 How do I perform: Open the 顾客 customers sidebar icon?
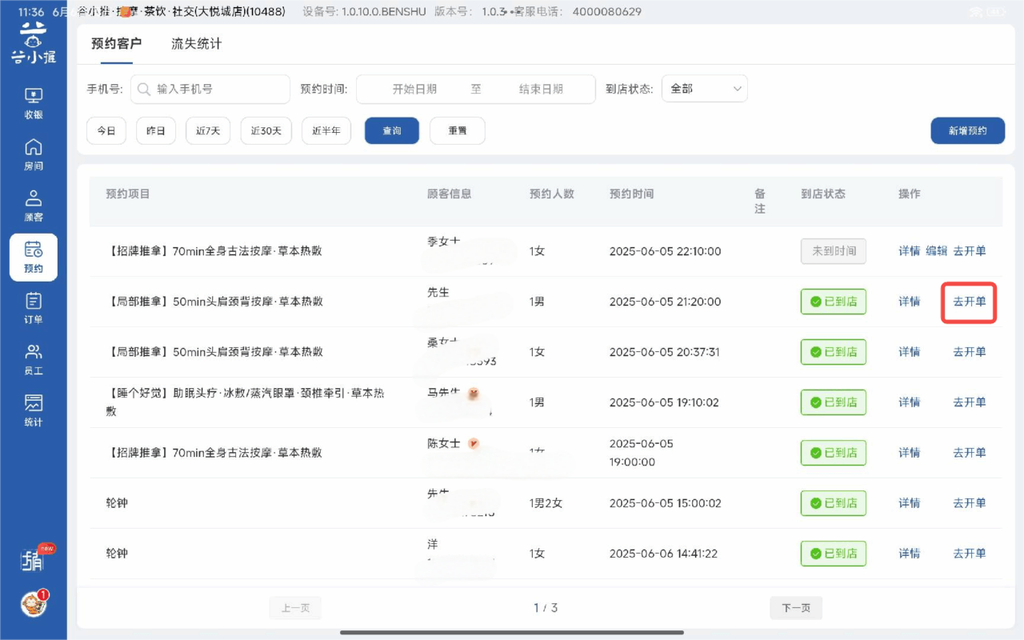(33, 206)
